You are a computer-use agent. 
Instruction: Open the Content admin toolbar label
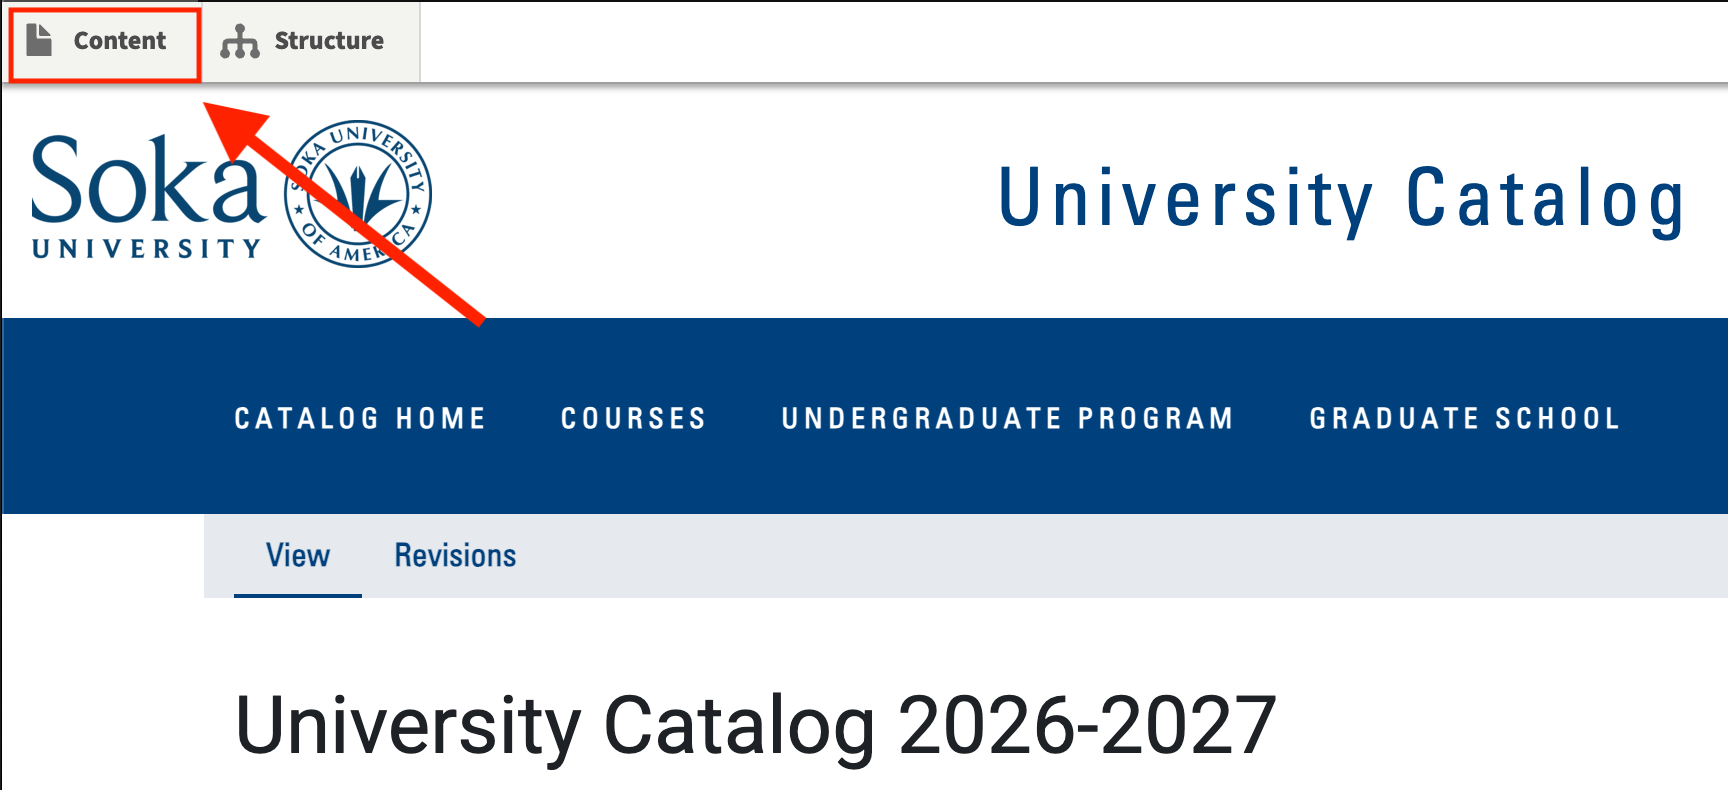coord(119,41)
